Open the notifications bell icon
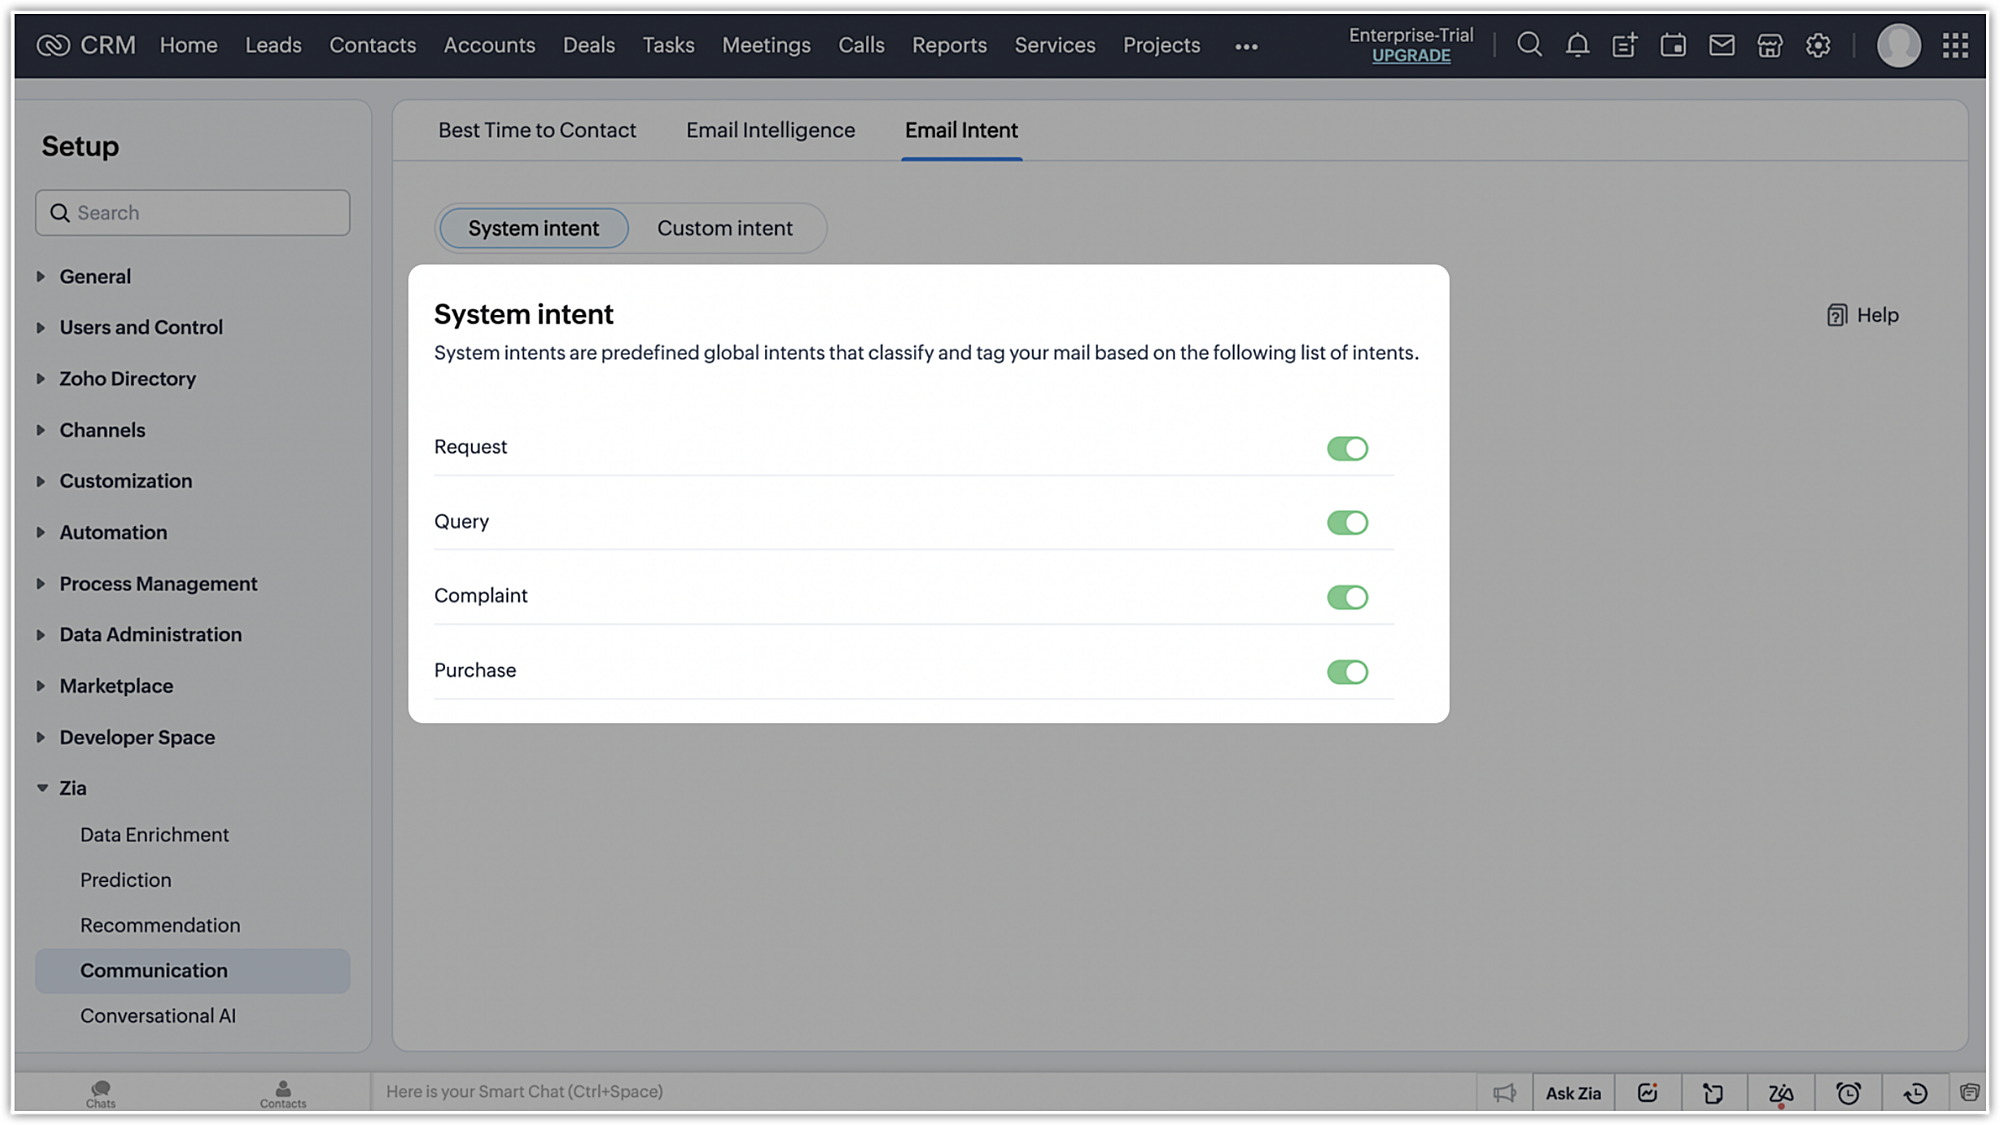The height and width of the screenshot is (1125, 2000). tap(1577, 45)
